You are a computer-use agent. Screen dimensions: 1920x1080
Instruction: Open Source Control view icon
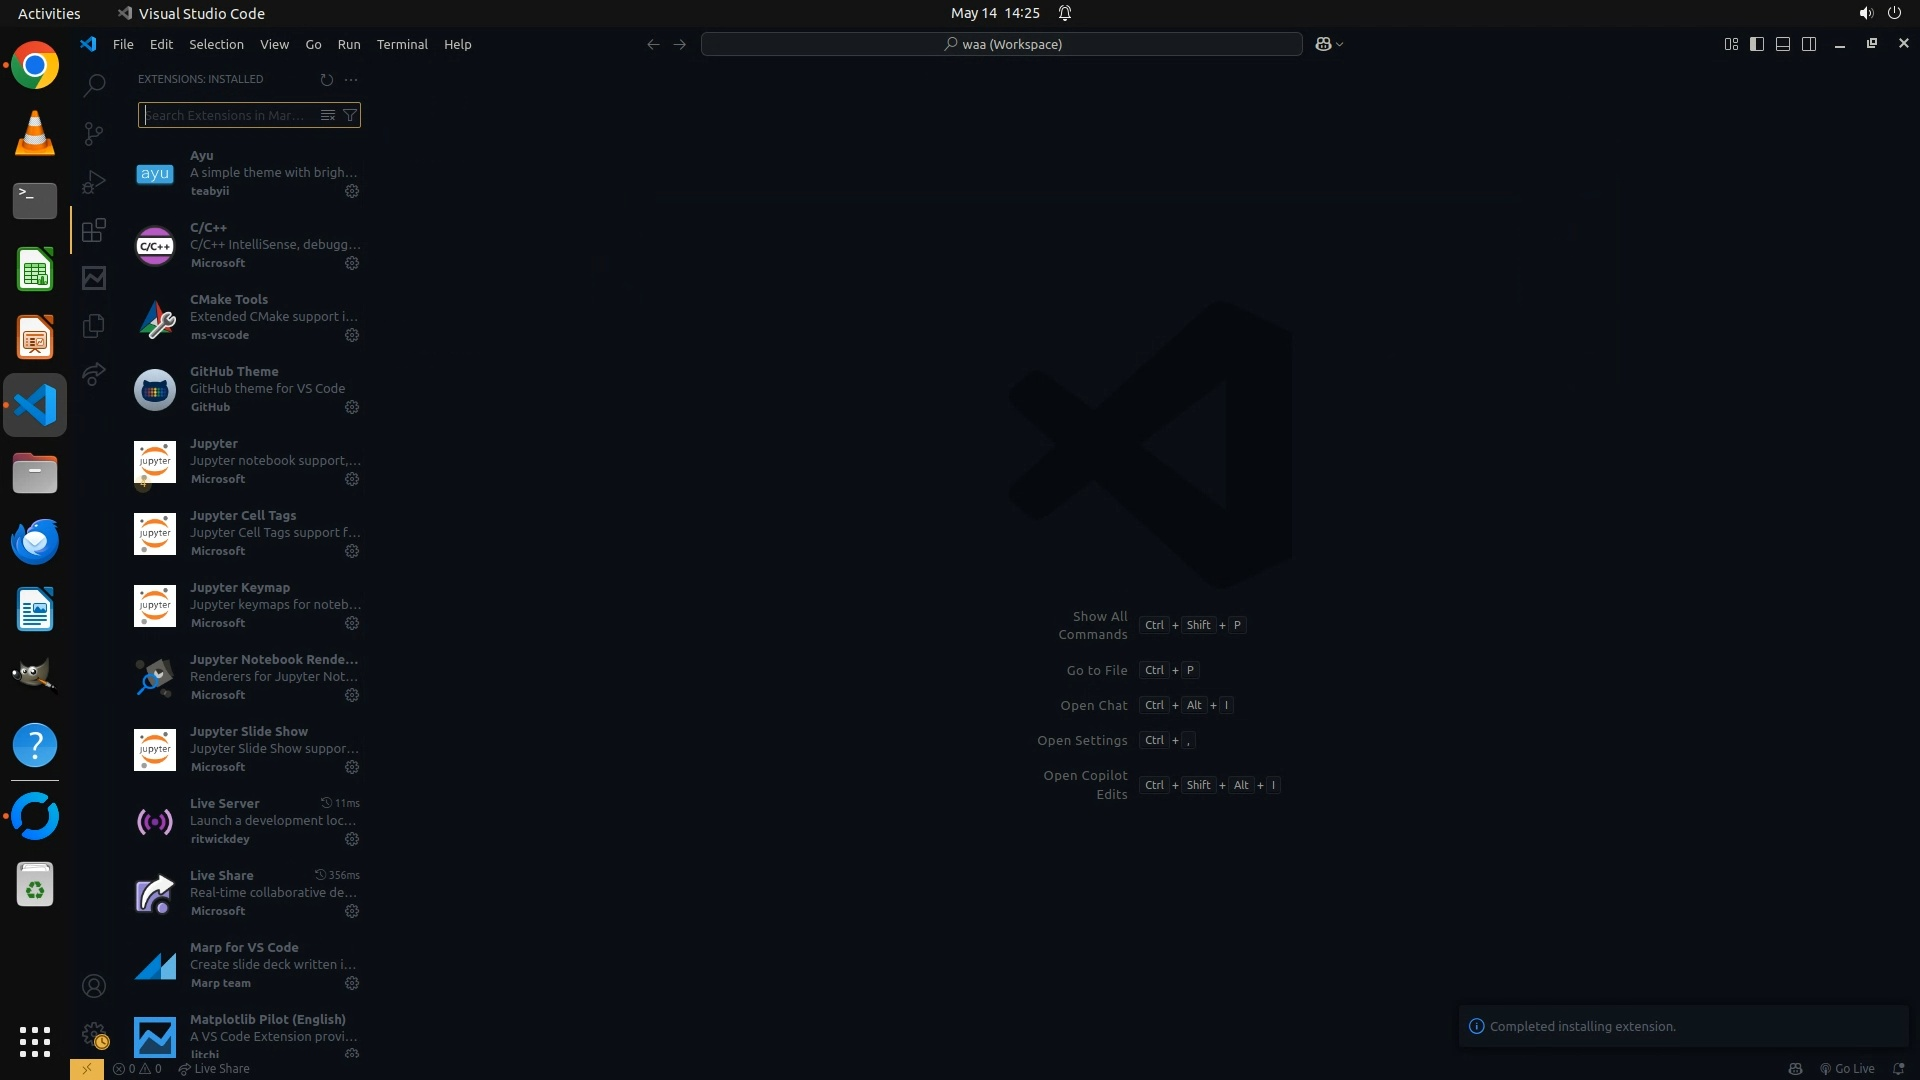point(94,133)
